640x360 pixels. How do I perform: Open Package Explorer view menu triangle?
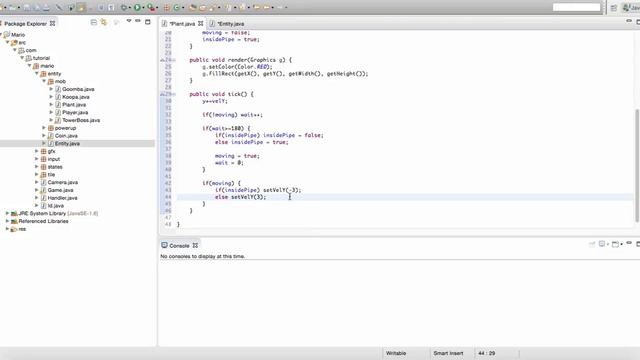click(129, 20)
